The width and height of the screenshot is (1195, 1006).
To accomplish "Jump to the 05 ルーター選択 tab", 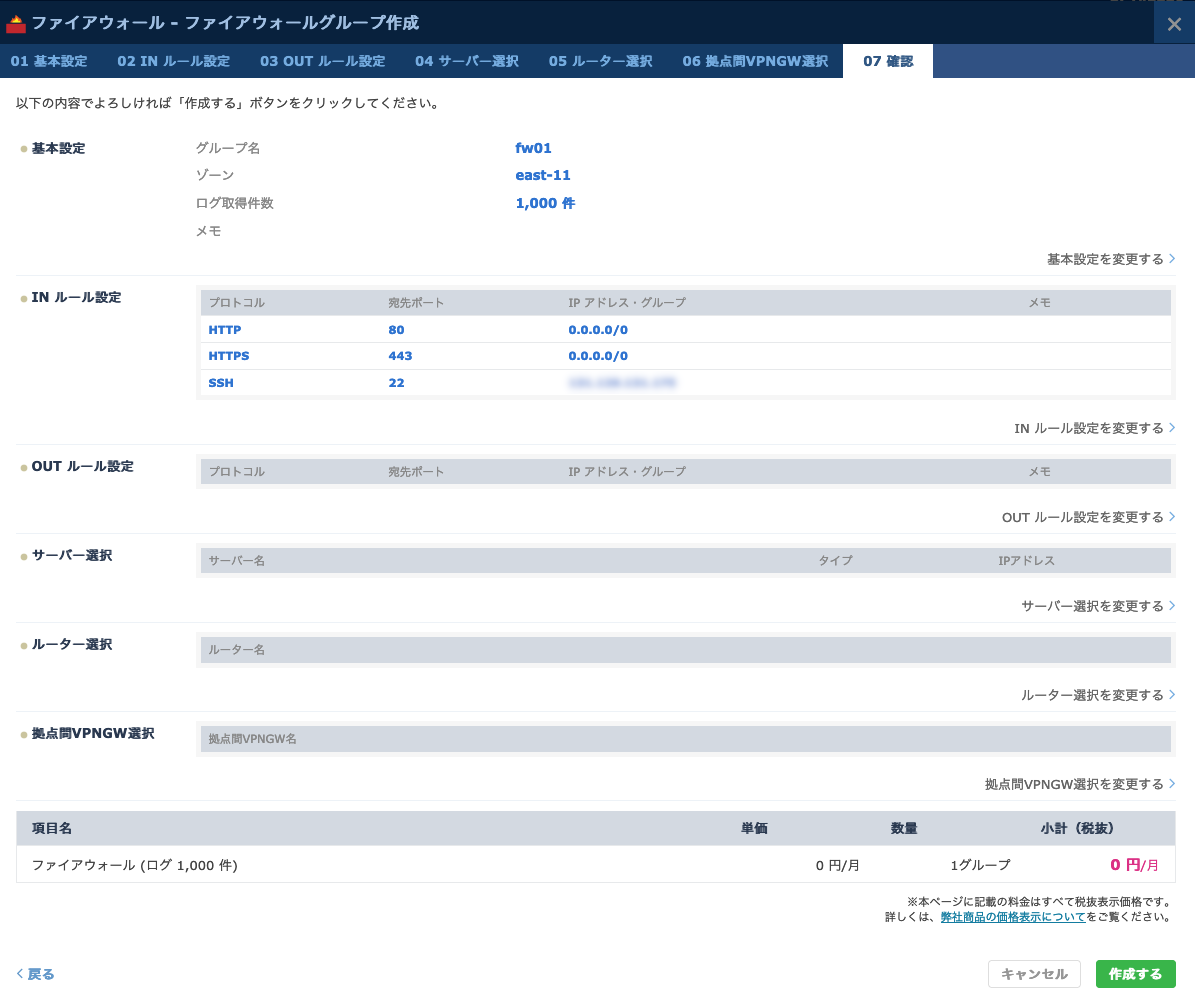I will click(600, 61).
